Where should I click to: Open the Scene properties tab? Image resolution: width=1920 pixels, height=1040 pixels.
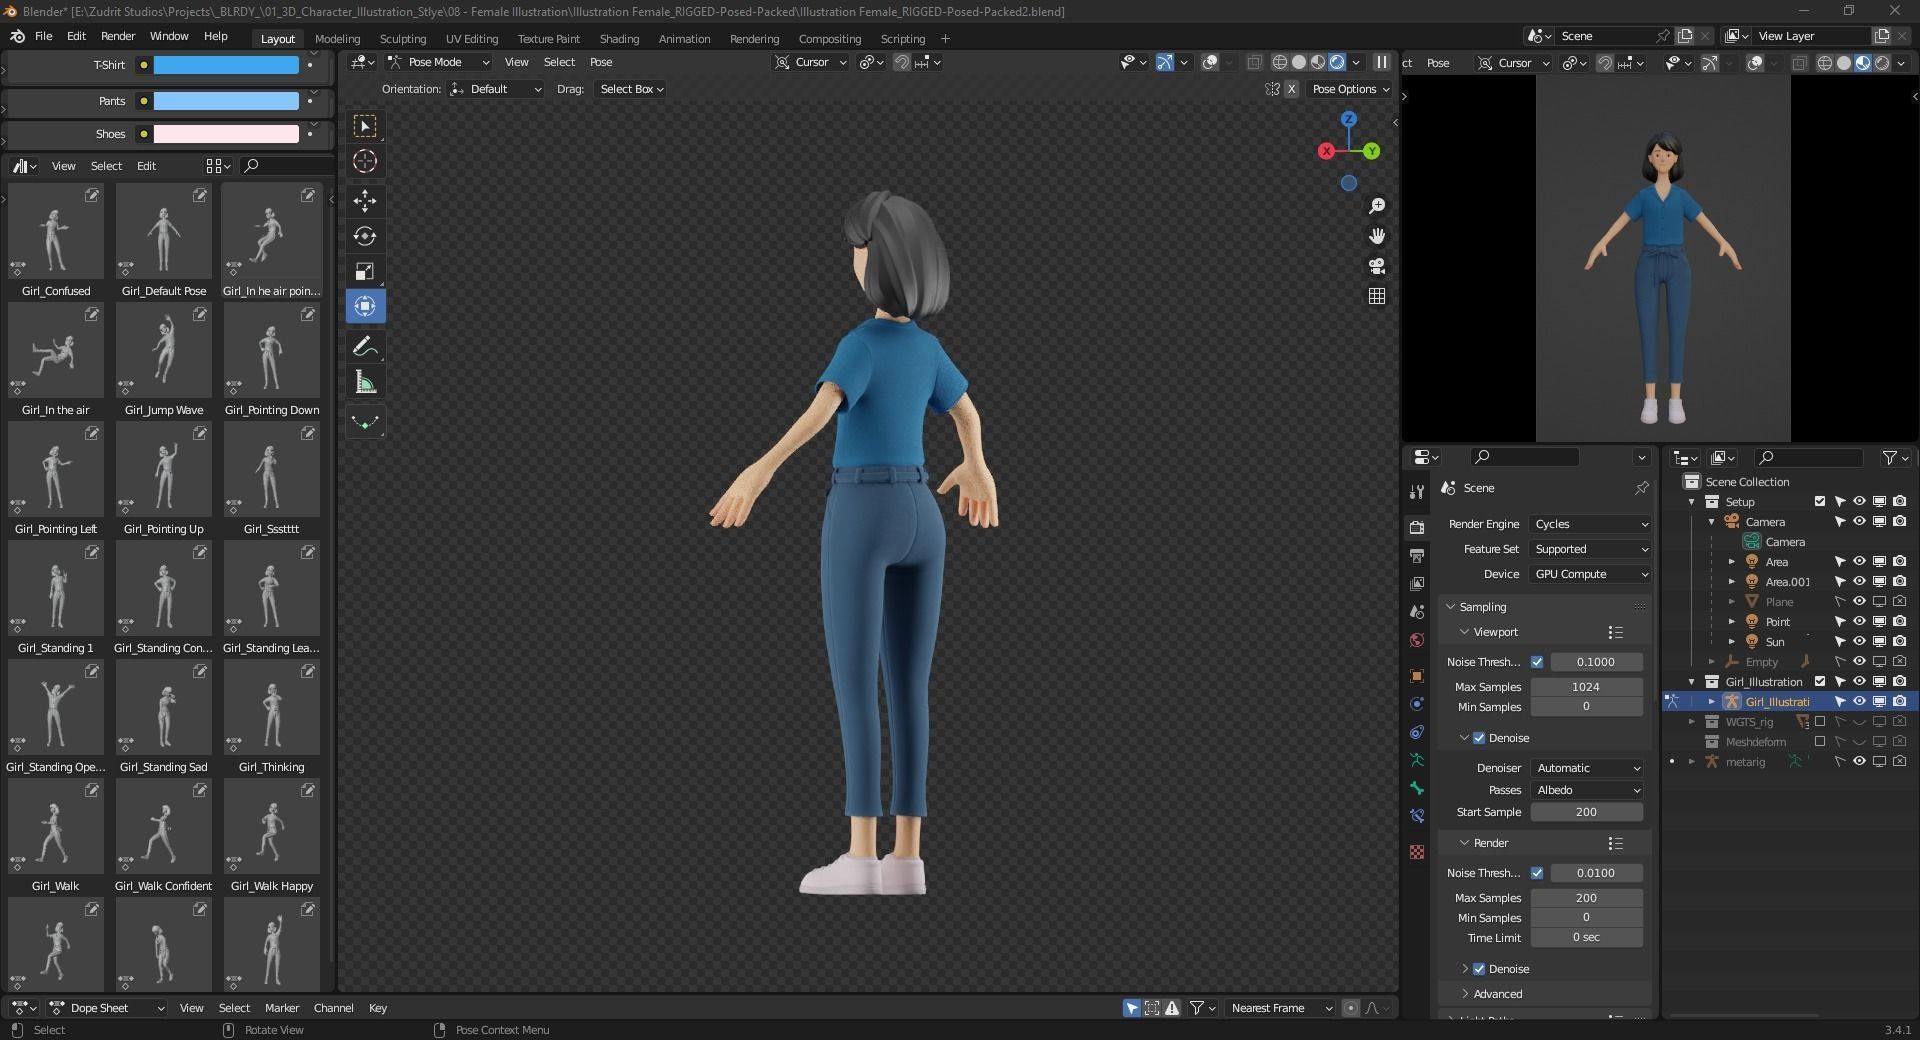[1416, 611]
